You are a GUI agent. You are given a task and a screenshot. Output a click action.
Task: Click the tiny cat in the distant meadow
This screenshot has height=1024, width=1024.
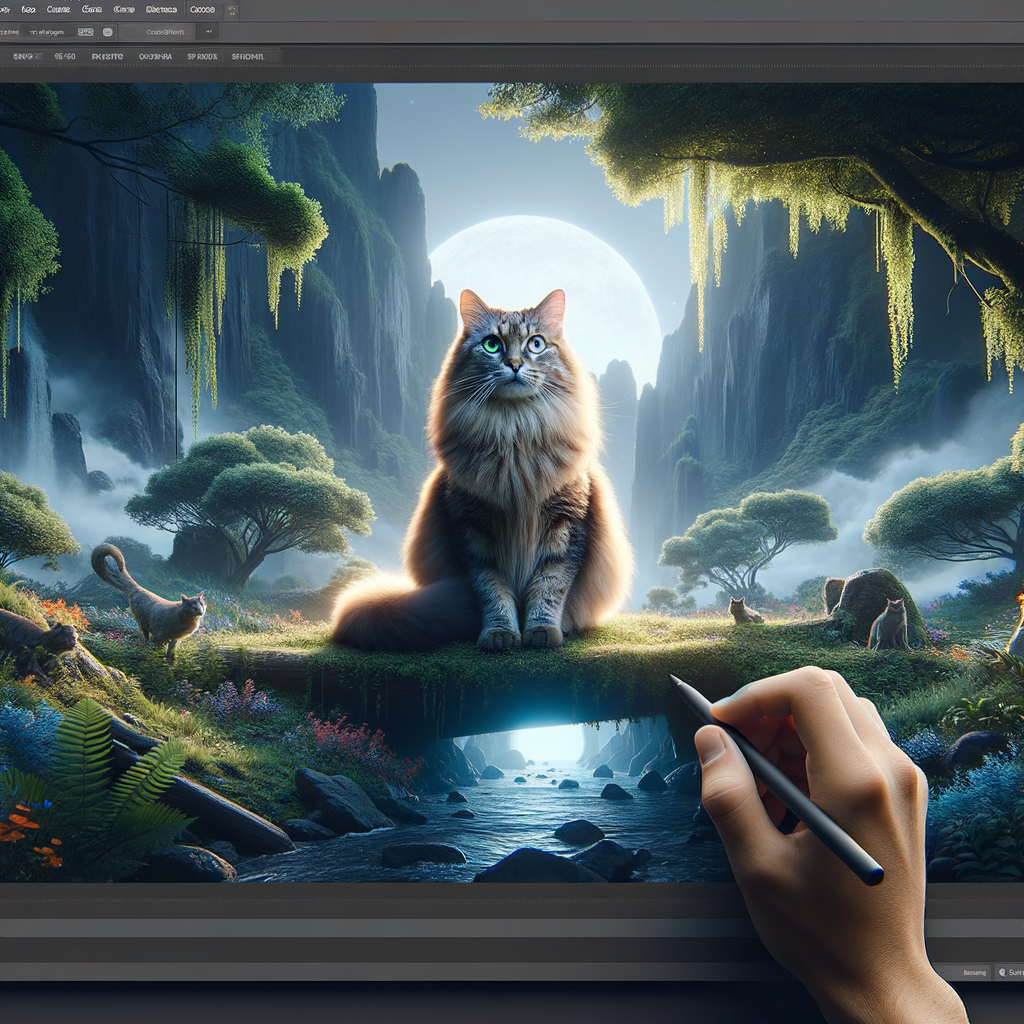(743, 610)
